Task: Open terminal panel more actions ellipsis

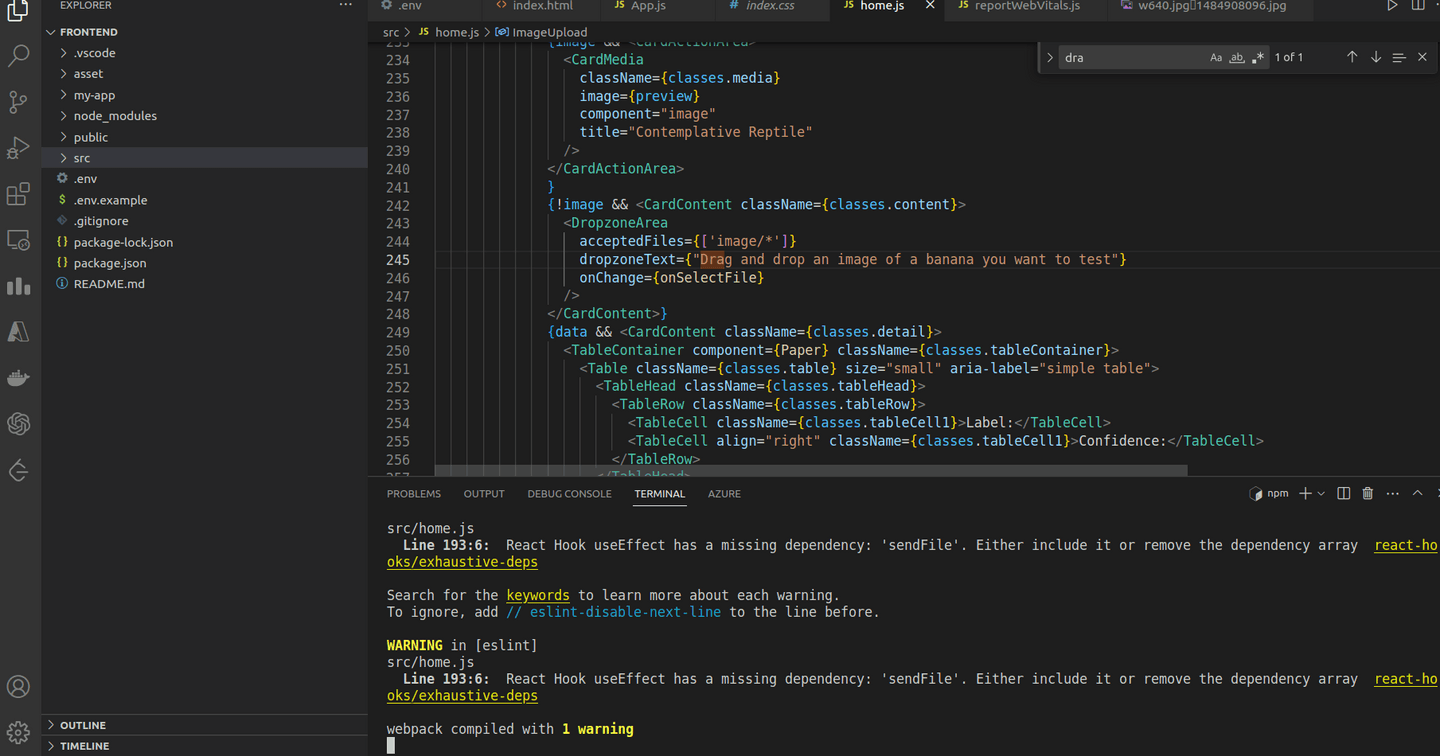Action: click(1393, 494)
